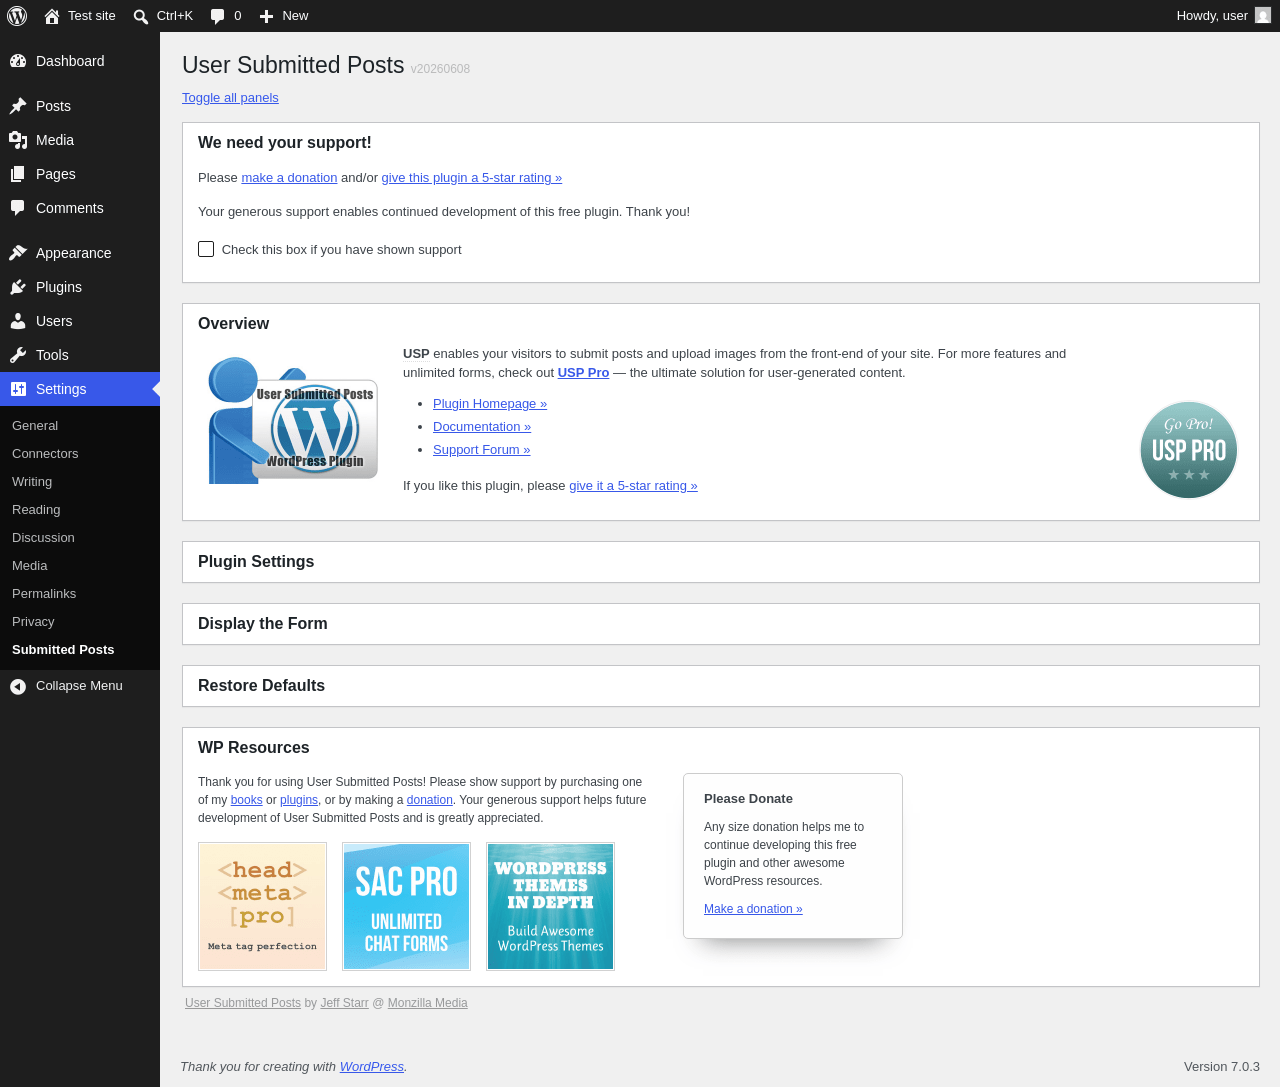Open the Ctrl+K search icon
This screenshot has width=1280, height=1087.
[x=141, y=16]
